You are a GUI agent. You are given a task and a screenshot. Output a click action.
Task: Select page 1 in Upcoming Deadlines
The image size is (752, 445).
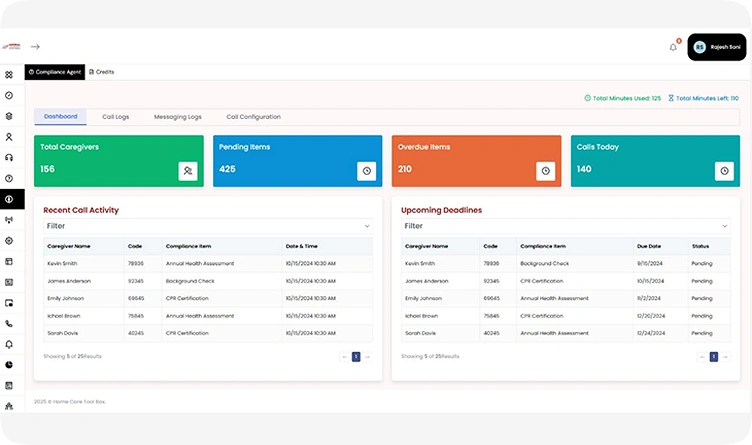click(x=714, y=357)
